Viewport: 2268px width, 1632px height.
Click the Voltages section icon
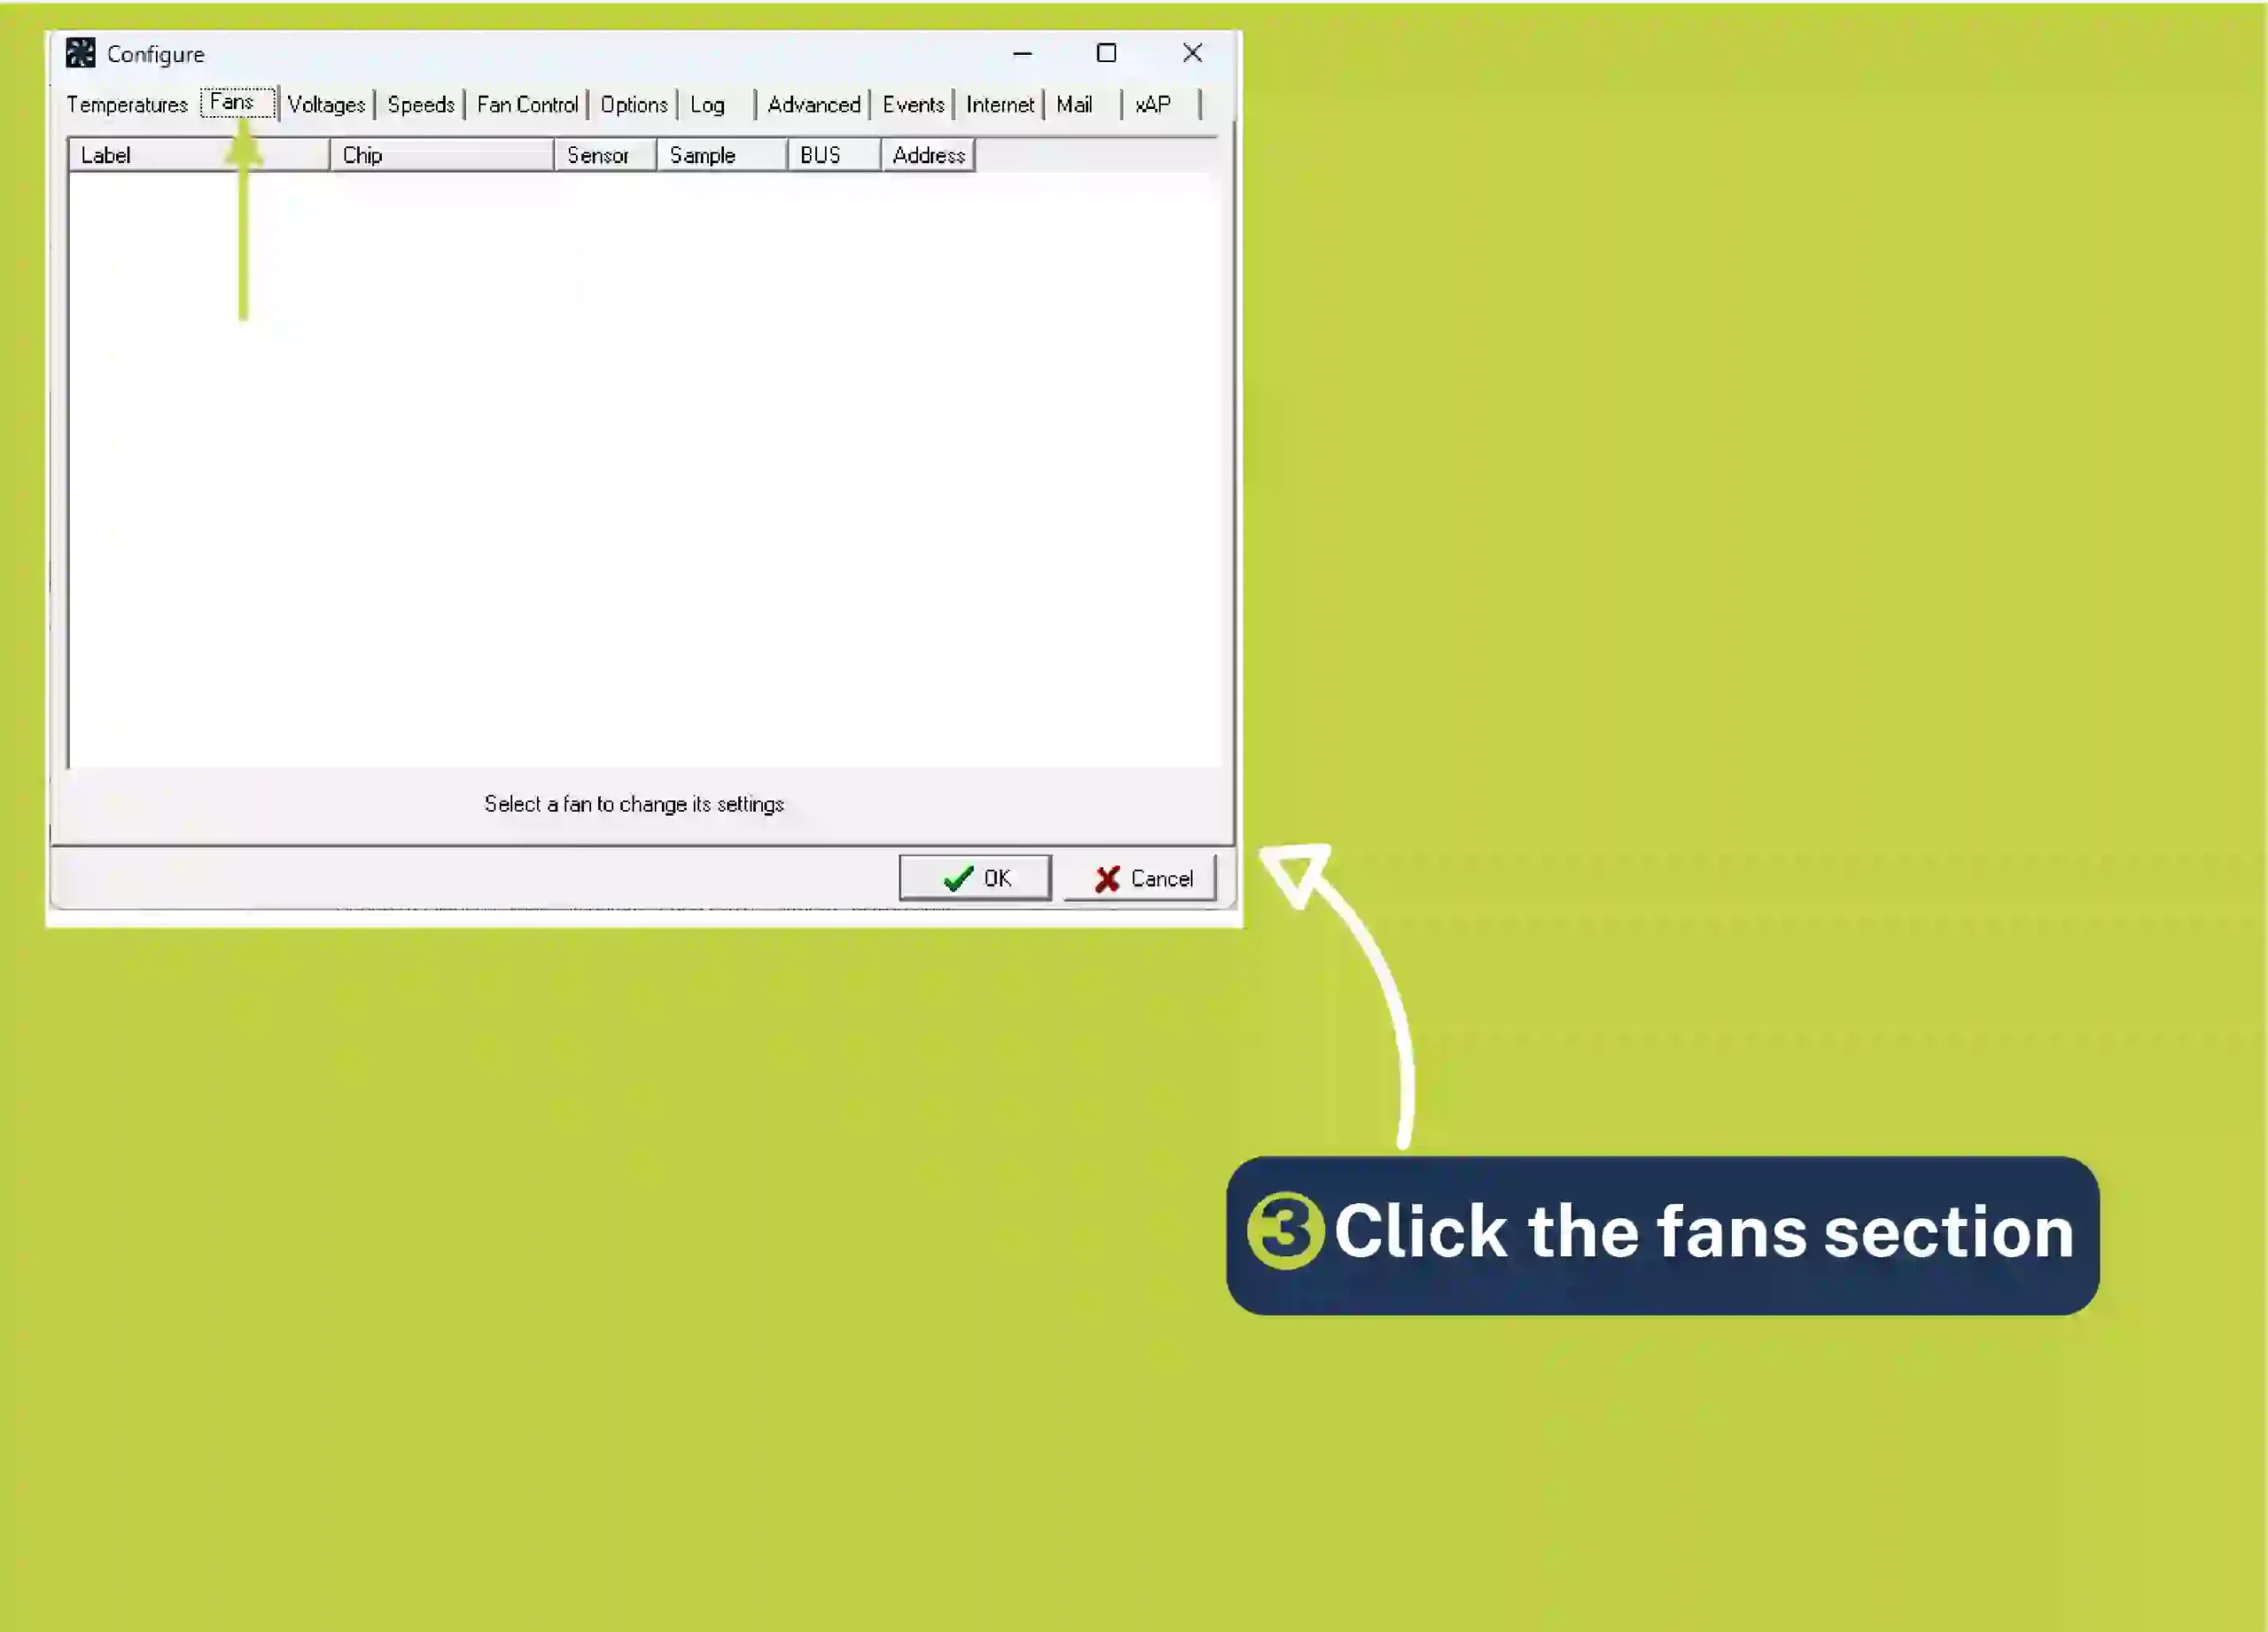tap(324, 104)
